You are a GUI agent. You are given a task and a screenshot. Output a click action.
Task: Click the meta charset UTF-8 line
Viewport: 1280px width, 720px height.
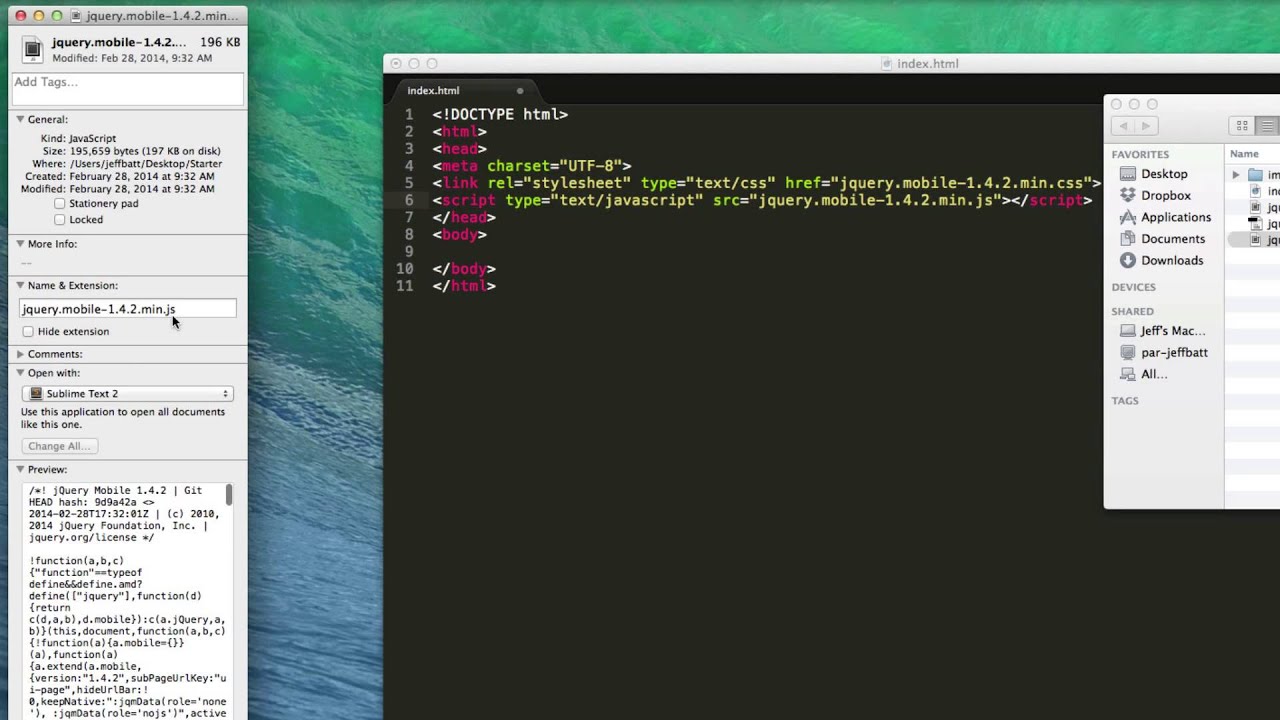tap(532, 166)
